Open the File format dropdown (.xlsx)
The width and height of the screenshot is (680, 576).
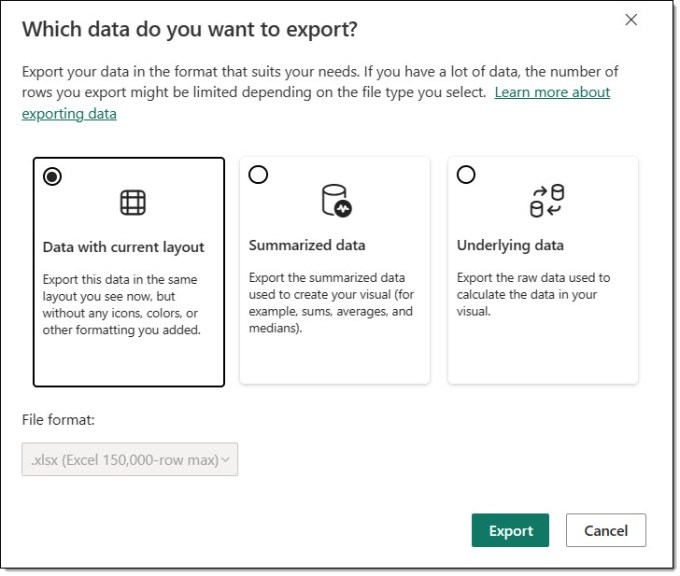point(130,459)
